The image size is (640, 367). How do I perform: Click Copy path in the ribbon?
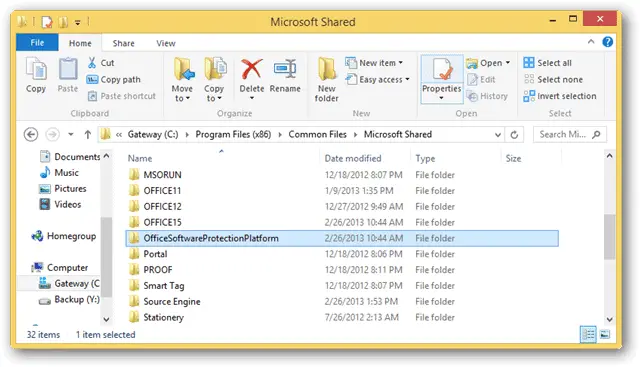tap(113, 80)
